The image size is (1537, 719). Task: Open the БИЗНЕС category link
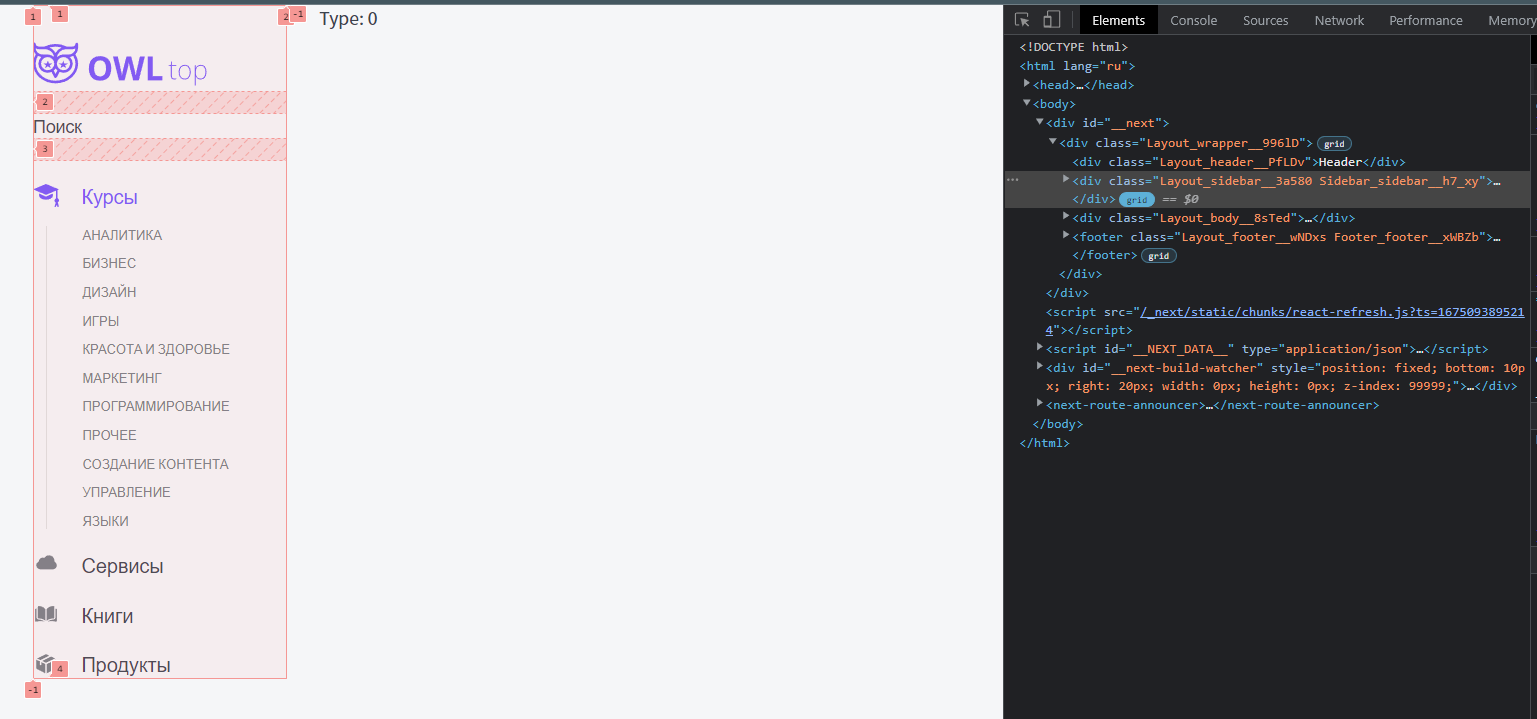[x=109, y=263]
